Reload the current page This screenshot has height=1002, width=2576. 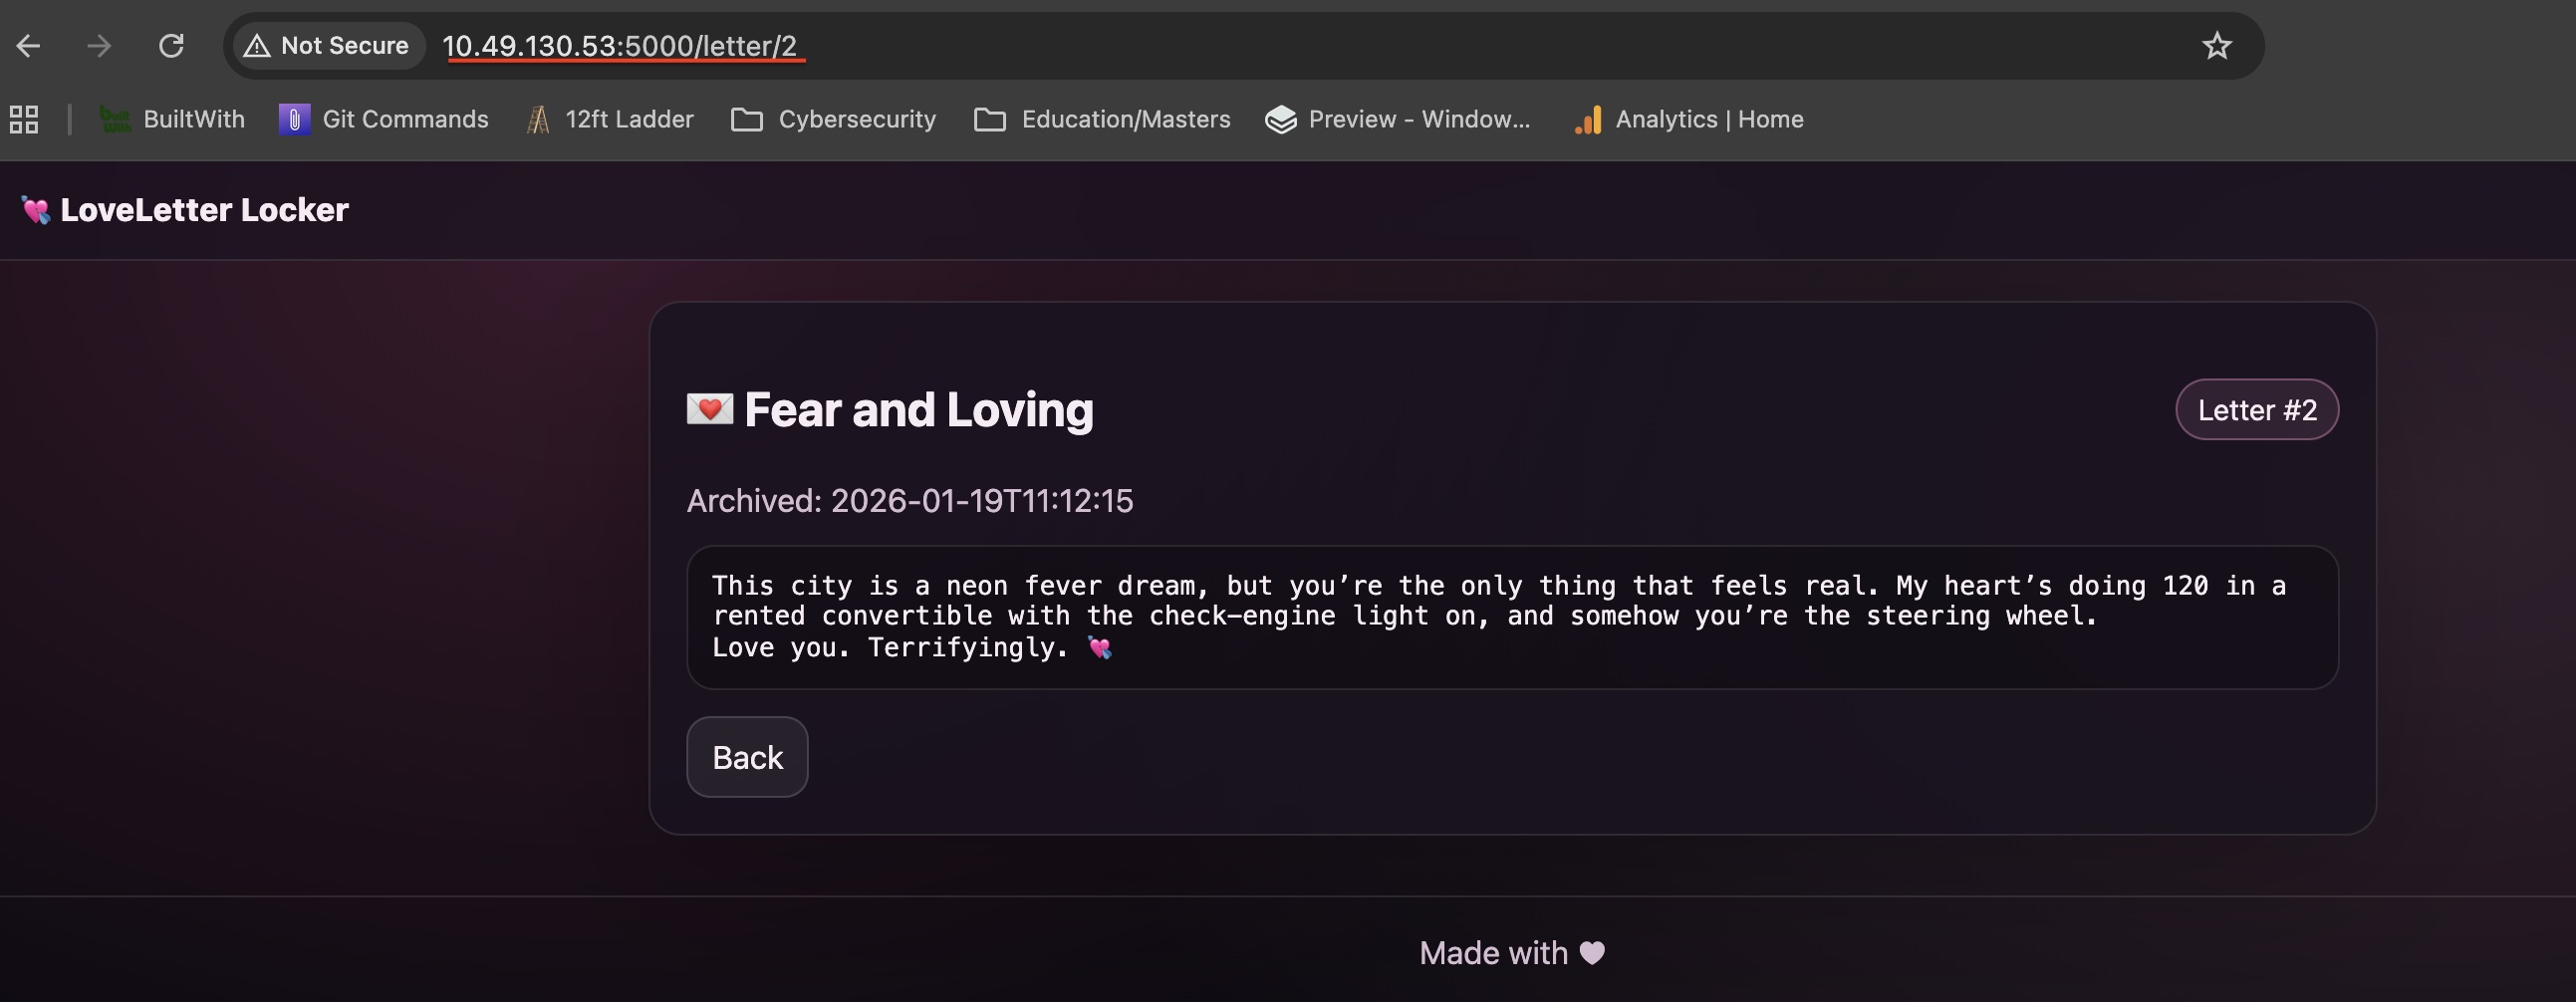[x=171, y=45]
